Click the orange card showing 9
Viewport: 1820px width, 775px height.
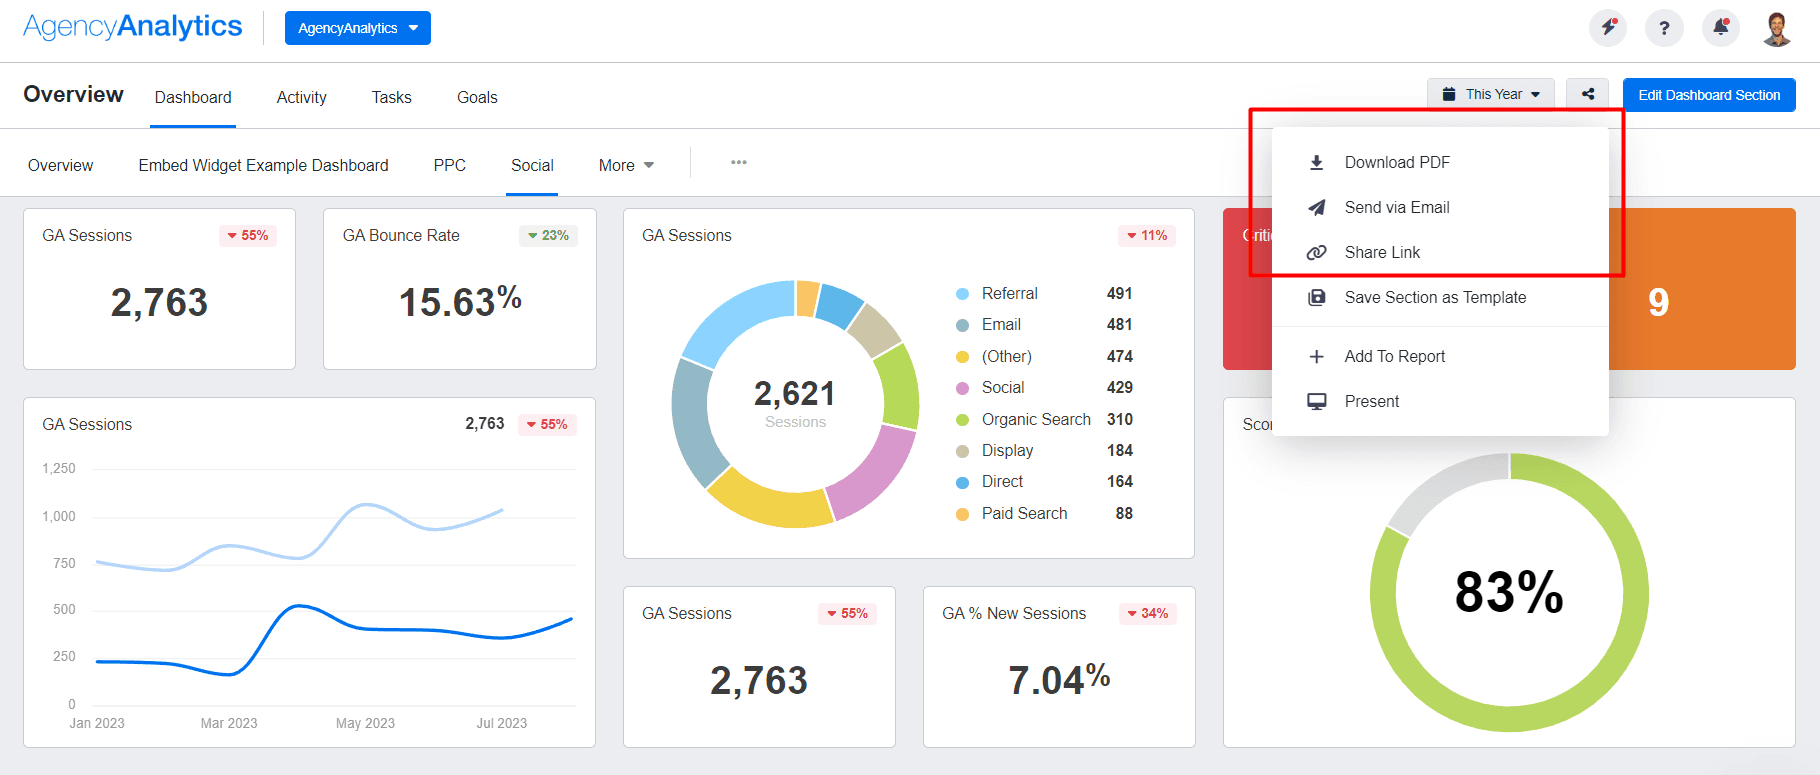point(1702,290)
